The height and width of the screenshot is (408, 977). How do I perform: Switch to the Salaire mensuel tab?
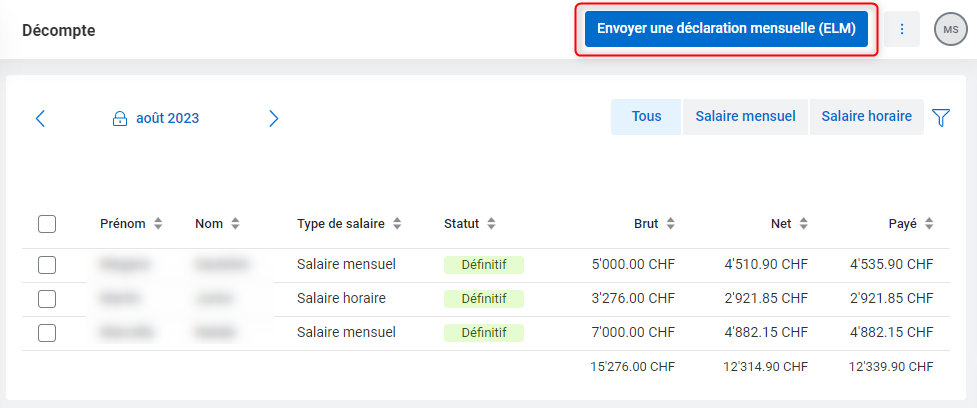pos(745,116)
